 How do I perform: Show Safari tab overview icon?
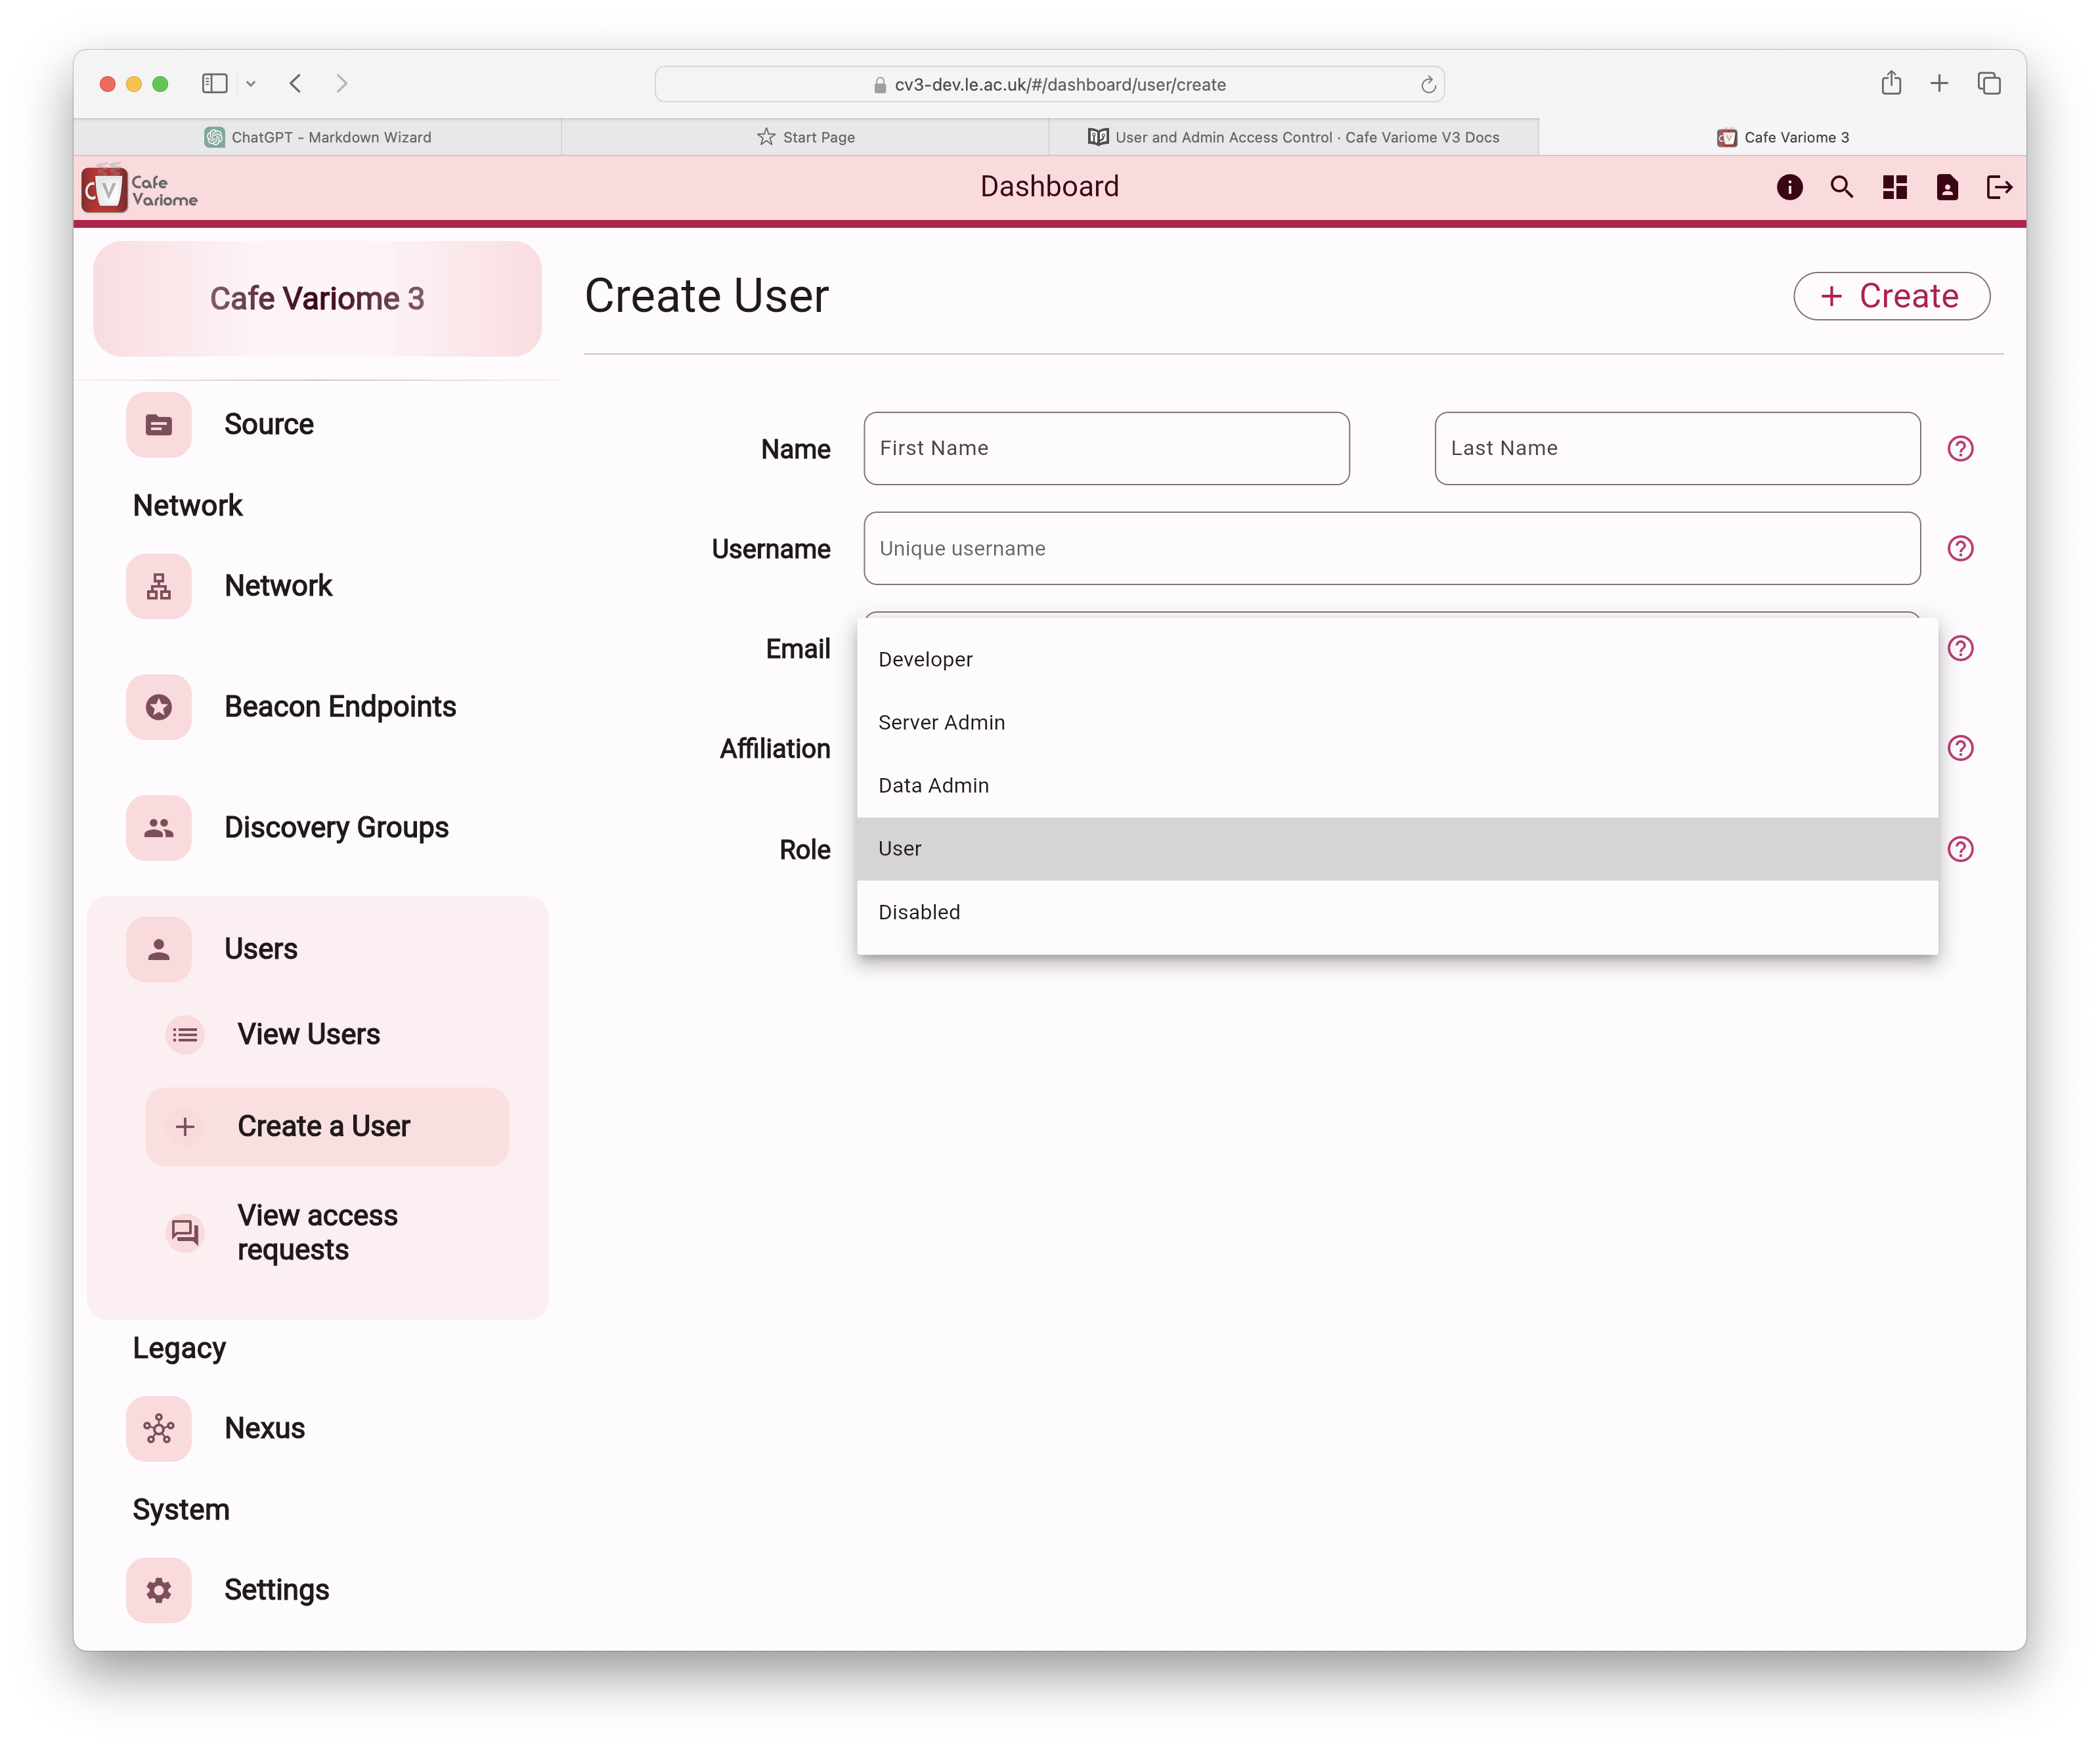[x=1988, y=84]
